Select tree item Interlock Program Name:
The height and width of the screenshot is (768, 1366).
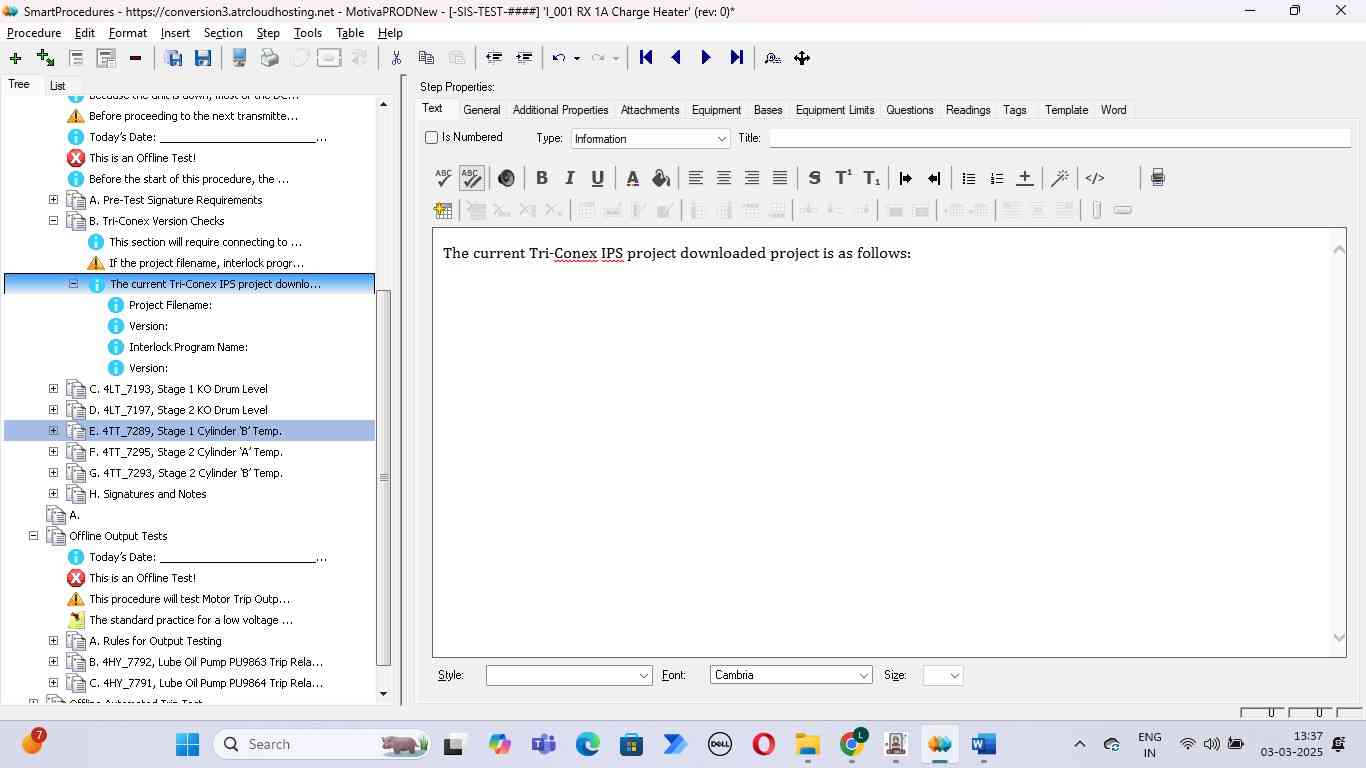tap(188, 347)
